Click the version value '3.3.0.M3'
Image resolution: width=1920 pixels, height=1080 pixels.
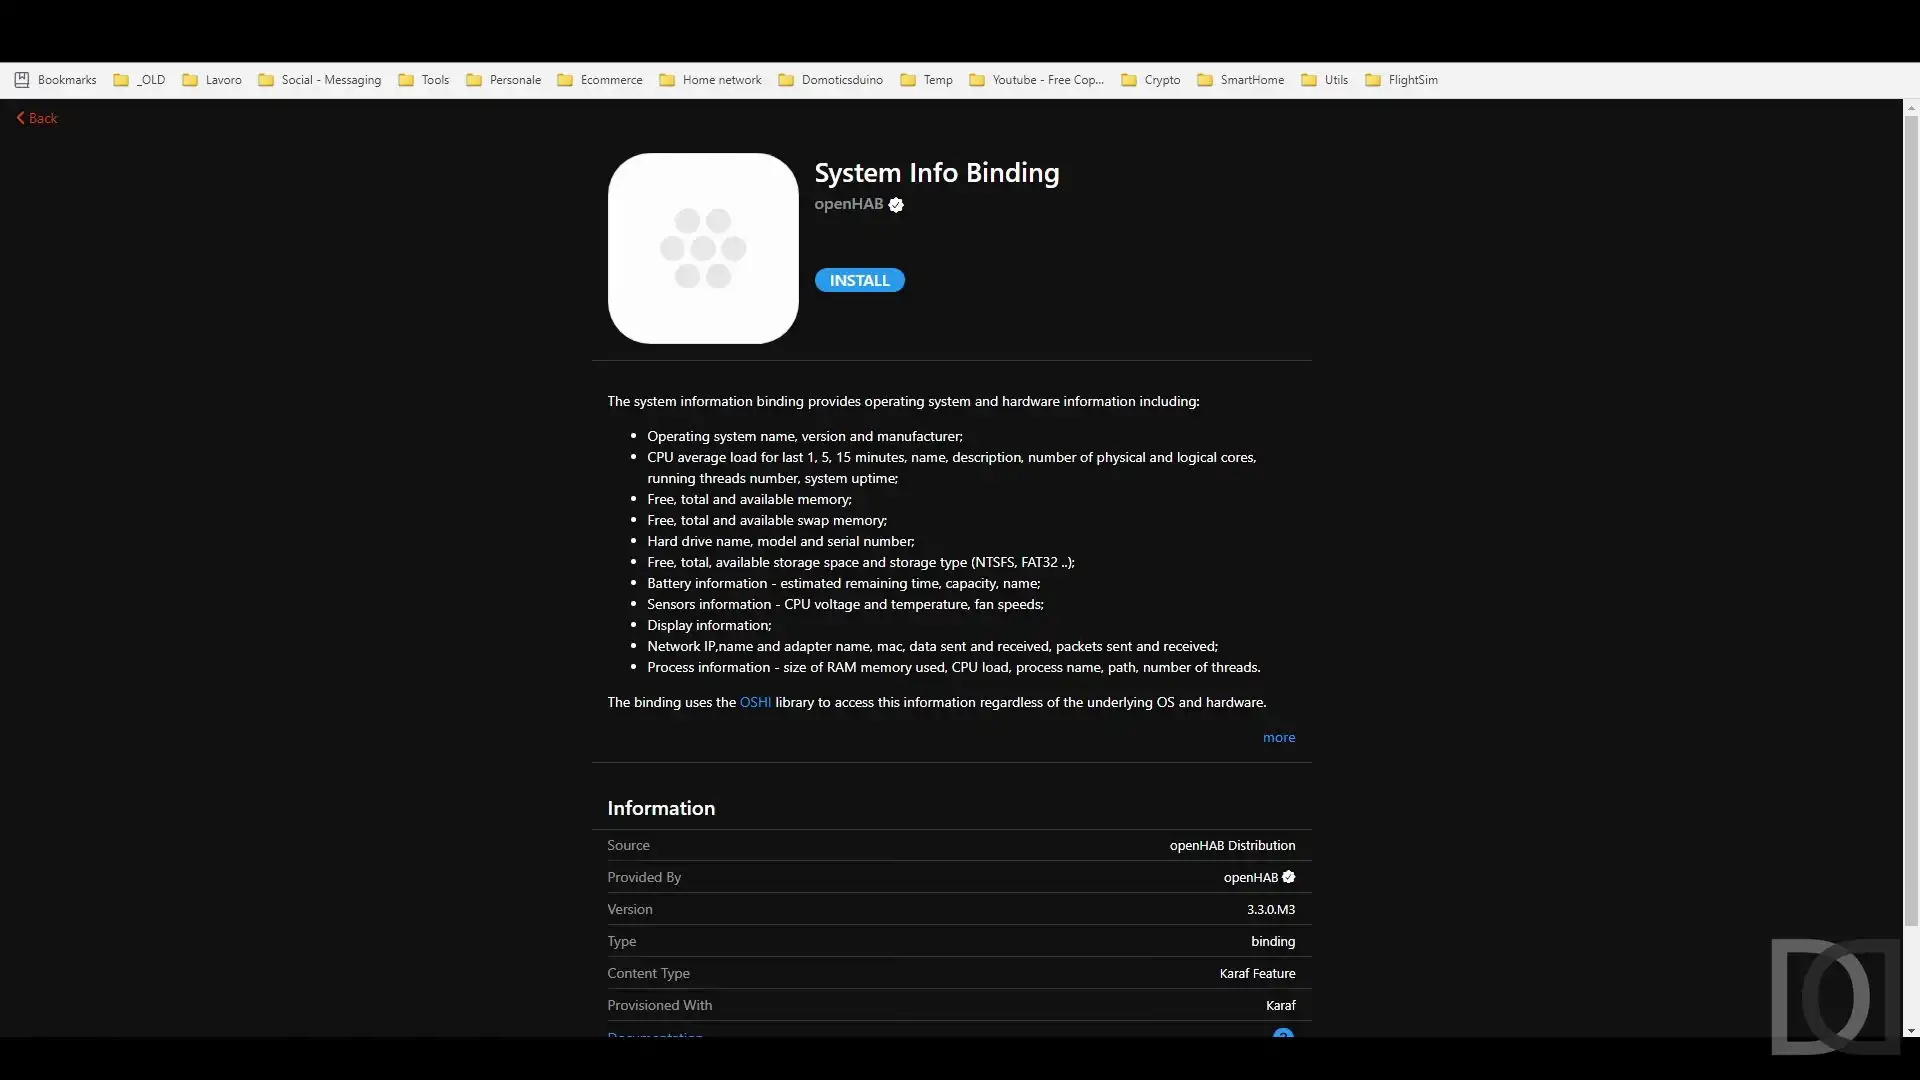1270,909
